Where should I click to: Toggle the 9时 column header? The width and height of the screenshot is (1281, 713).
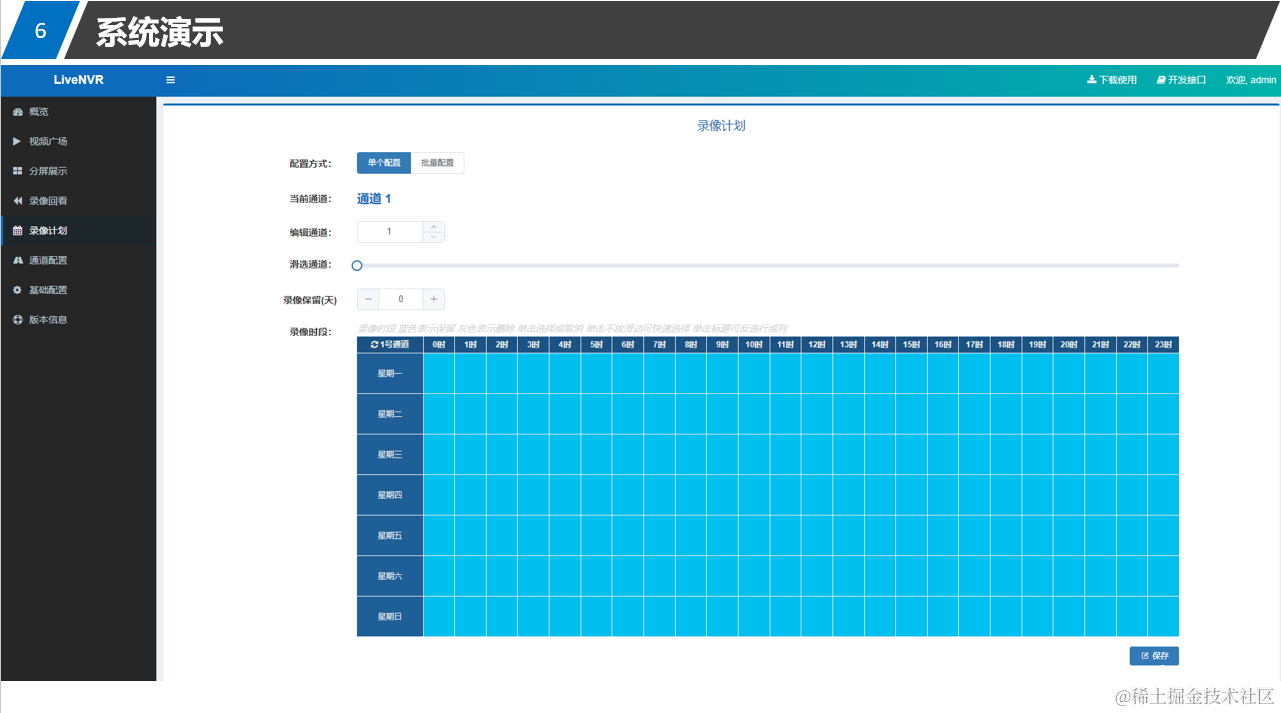coord(722,344)
